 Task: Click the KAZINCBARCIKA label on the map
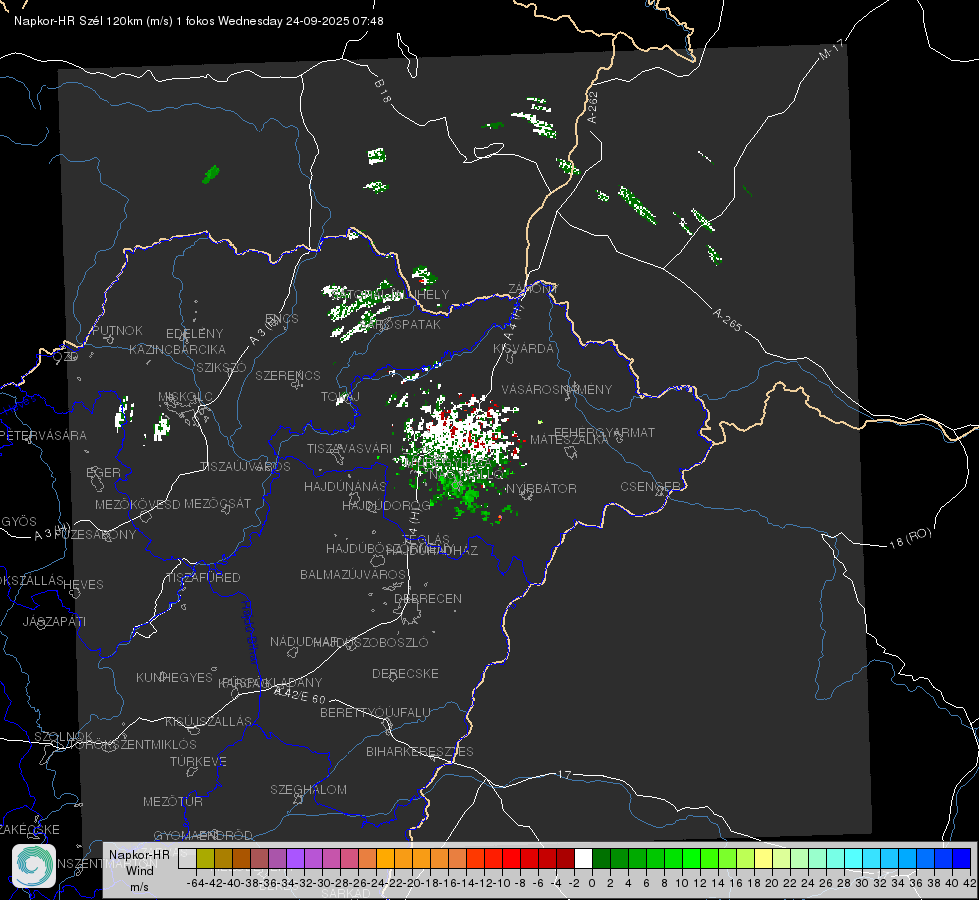[177, 349]
